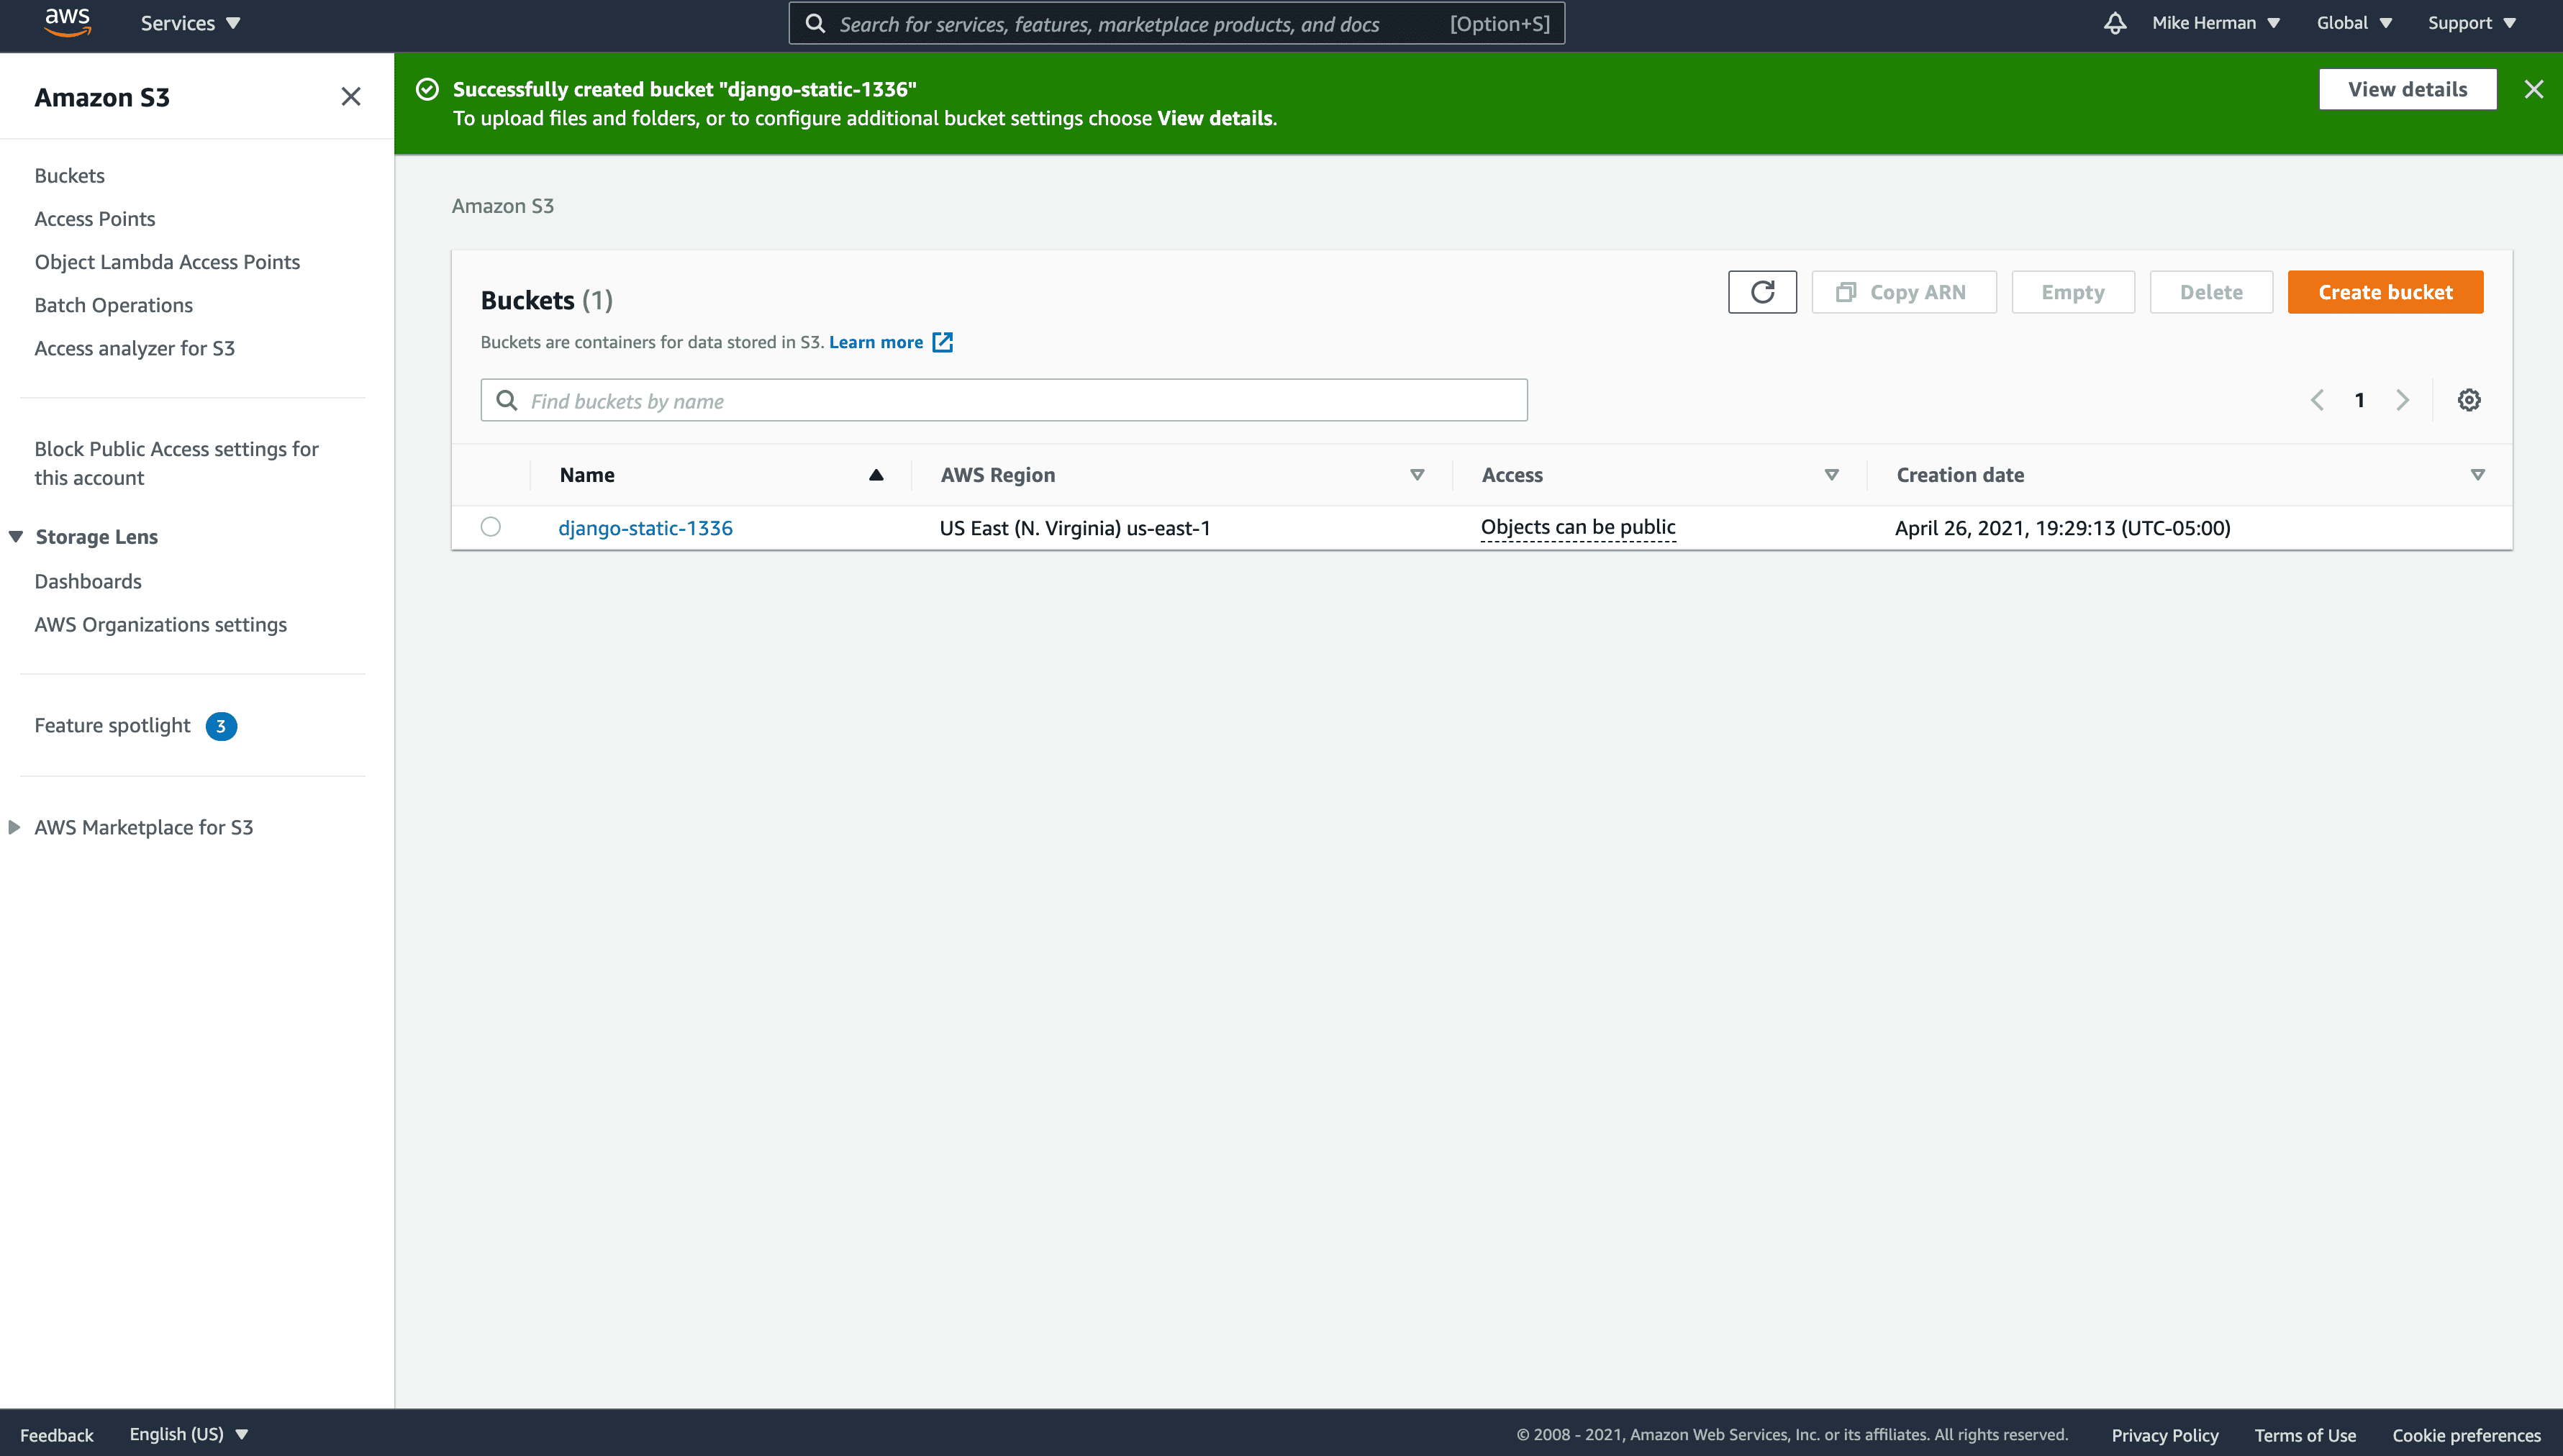Collapse the Storage Lens section
Image resolution: width=2563 pixels, height=1456 pixels.
[x=15, y=537]
